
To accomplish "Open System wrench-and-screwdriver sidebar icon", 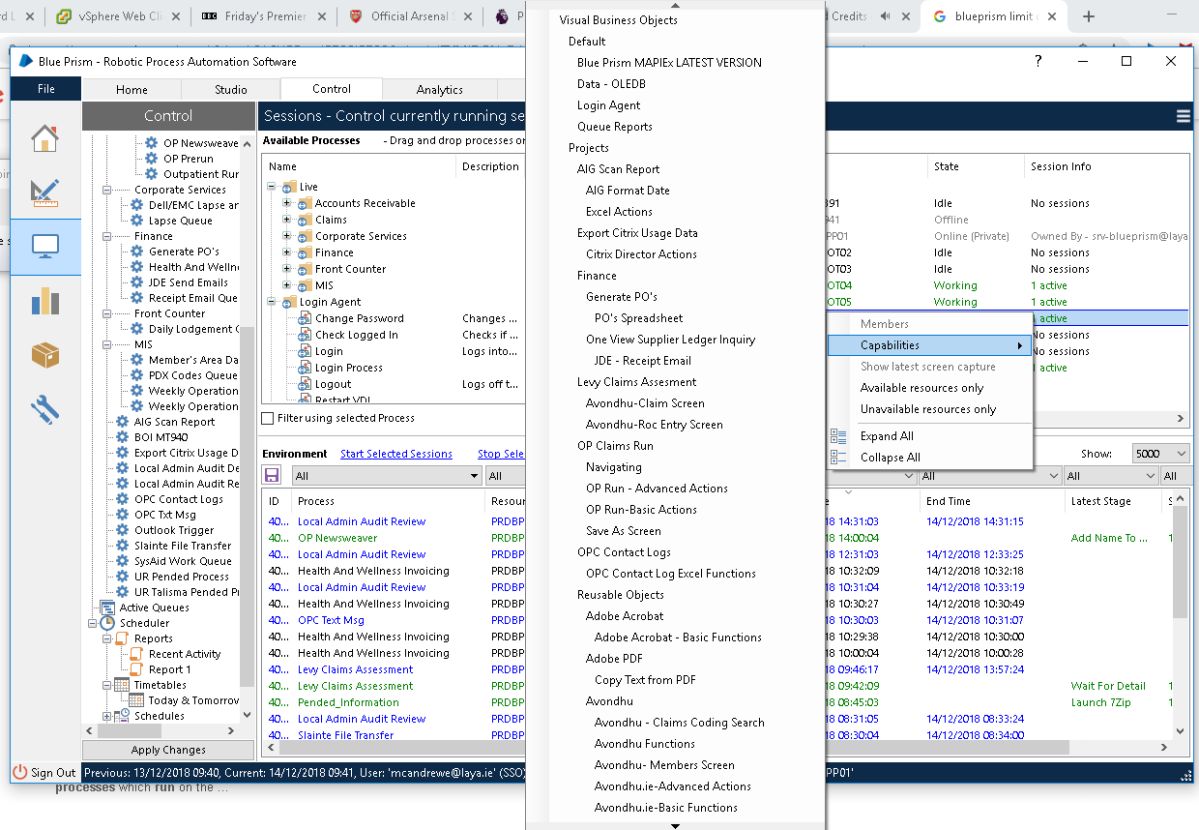I will [45, 409].
